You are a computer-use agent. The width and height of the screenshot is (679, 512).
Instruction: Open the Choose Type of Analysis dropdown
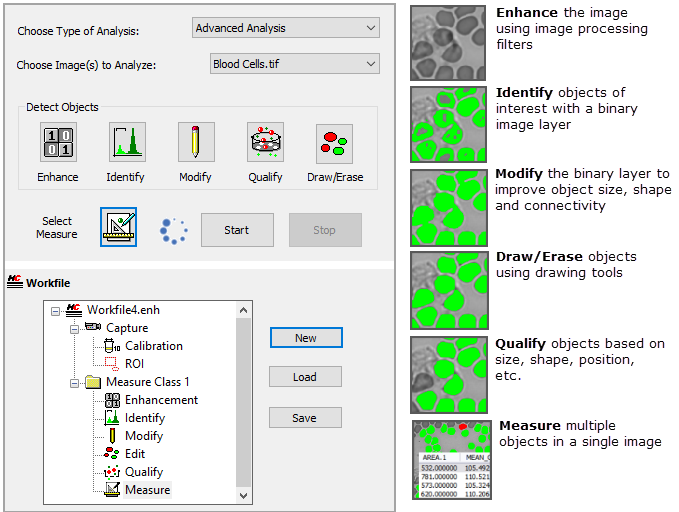[x=285, y=28]
